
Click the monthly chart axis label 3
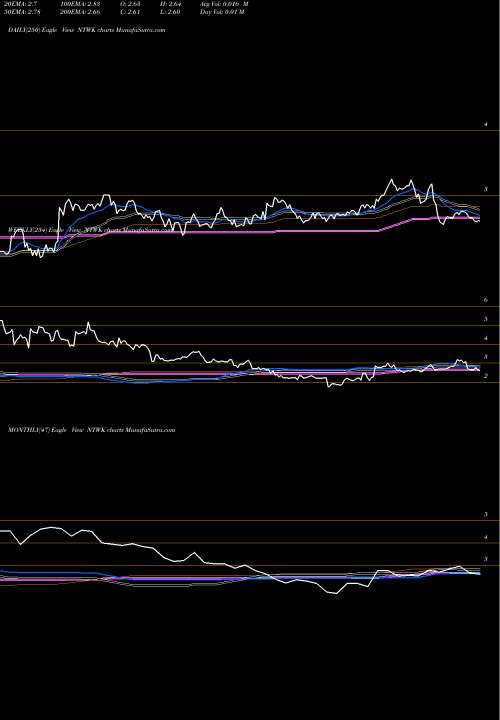click(x=486, y=559)
